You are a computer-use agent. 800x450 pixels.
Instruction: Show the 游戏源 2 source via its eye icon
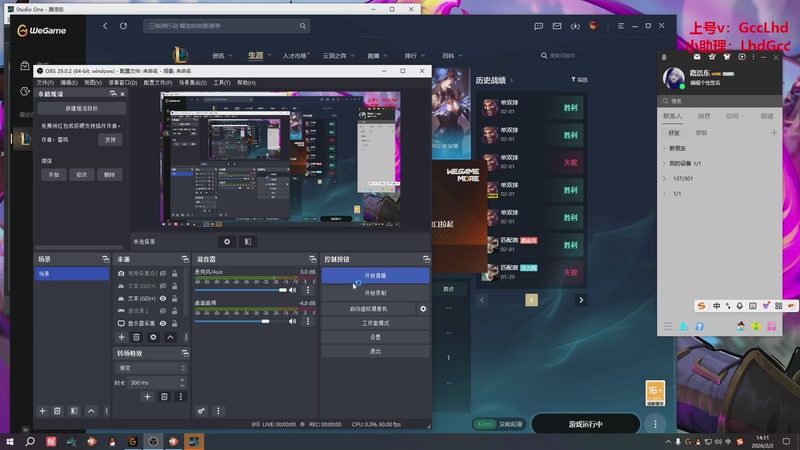pyautogui.click(x=163, y=311)
